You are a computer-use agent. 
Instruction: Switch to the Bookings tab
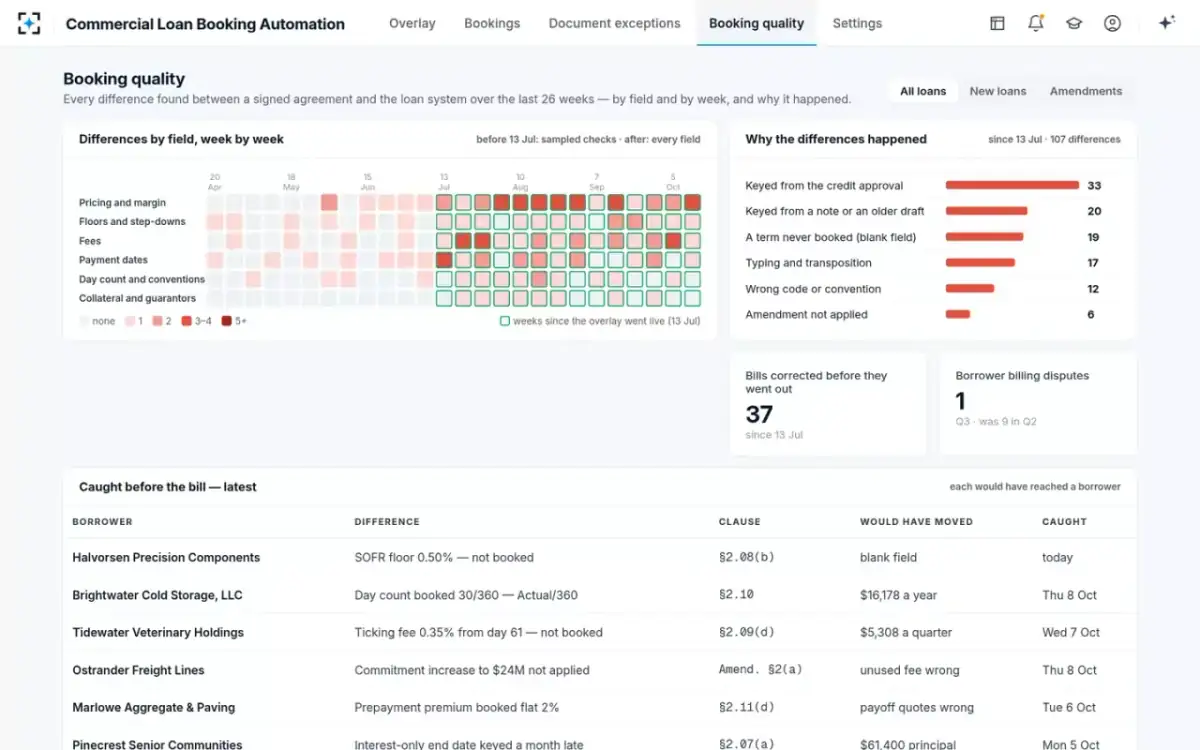coord(492,23)
